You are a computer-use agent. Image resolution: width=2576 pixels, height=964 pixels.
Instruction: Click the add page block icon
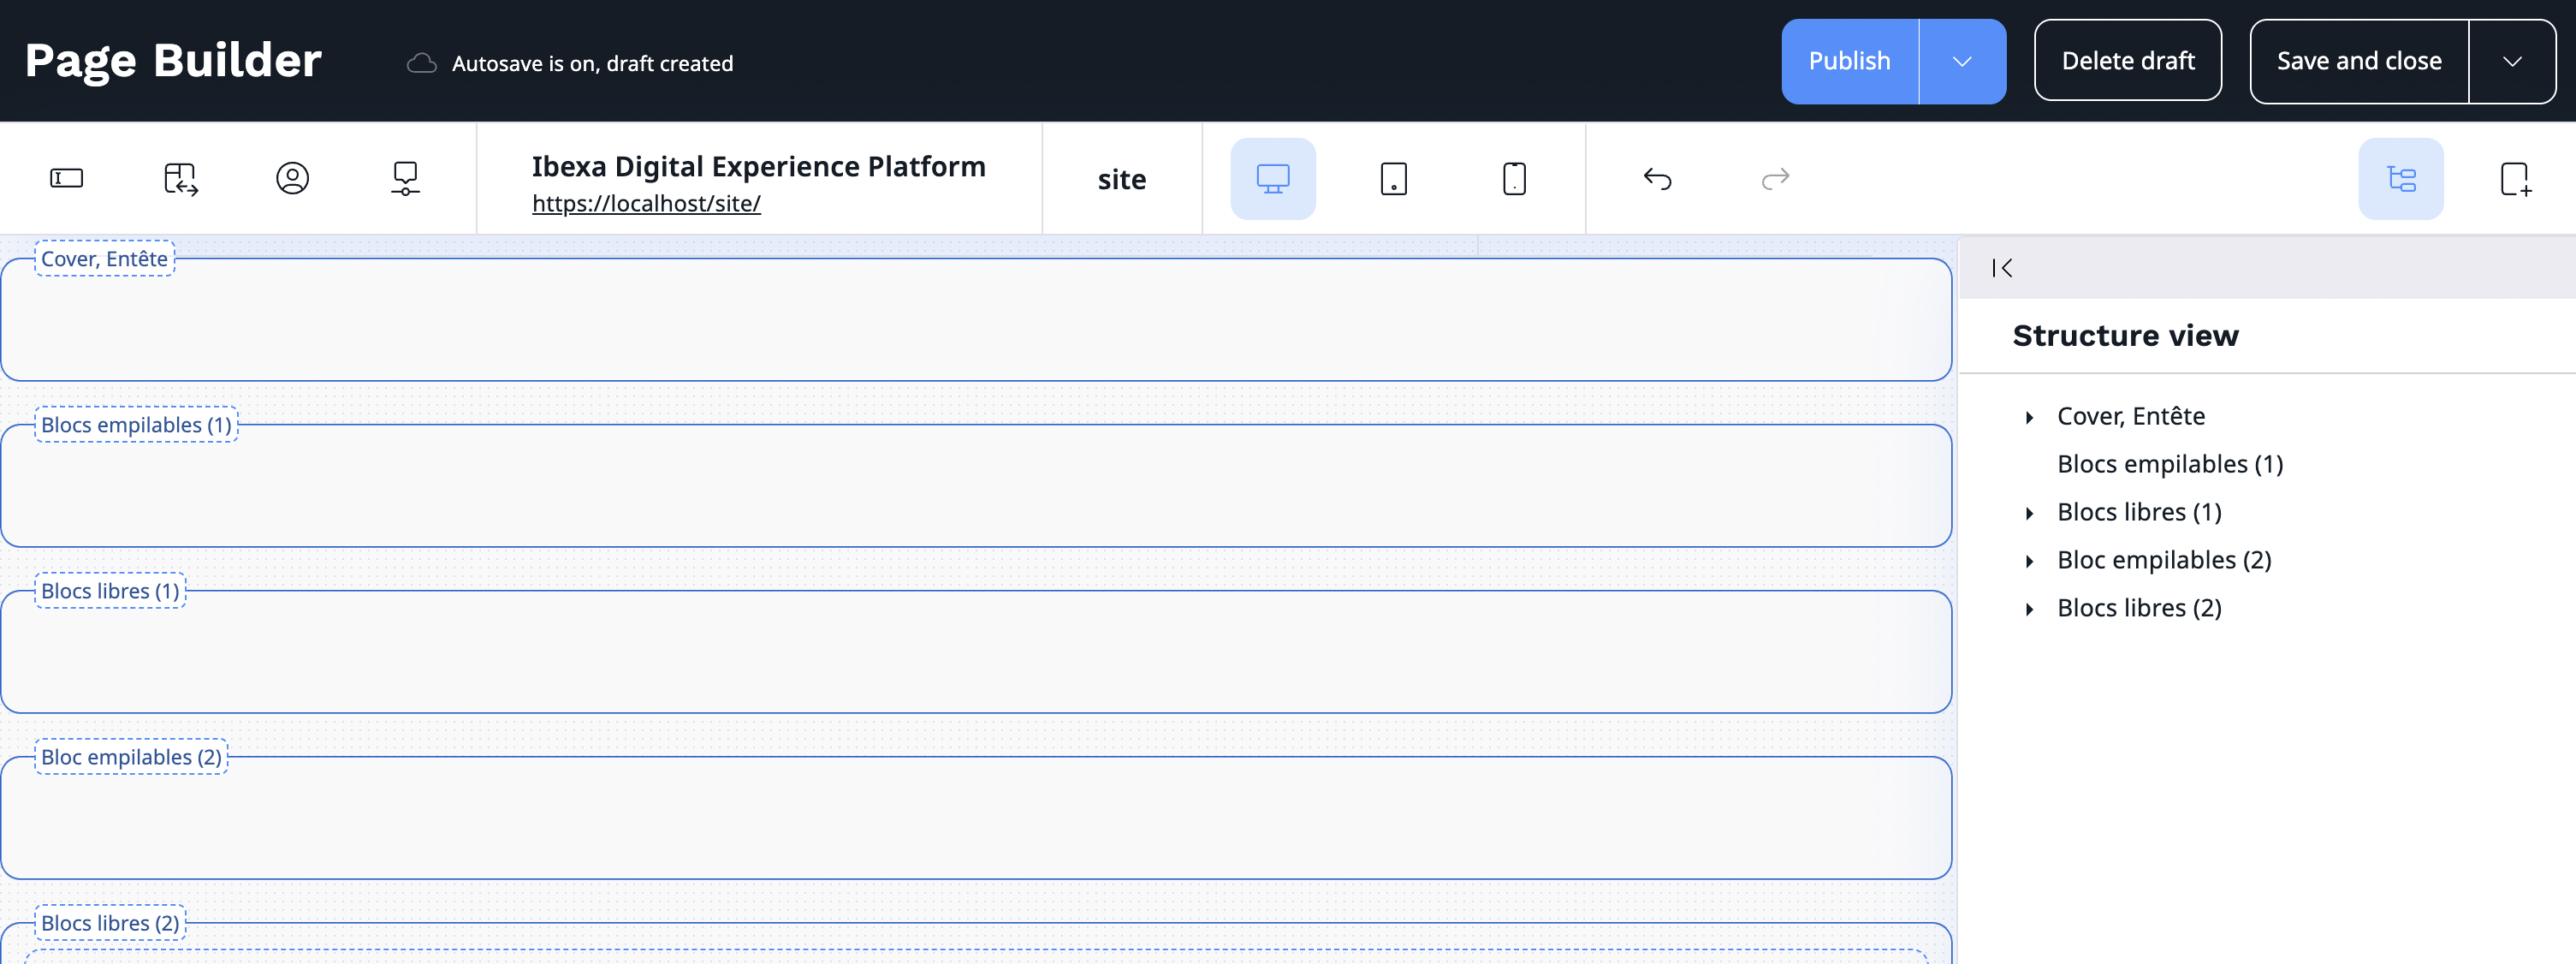[x=2514, y=179]
